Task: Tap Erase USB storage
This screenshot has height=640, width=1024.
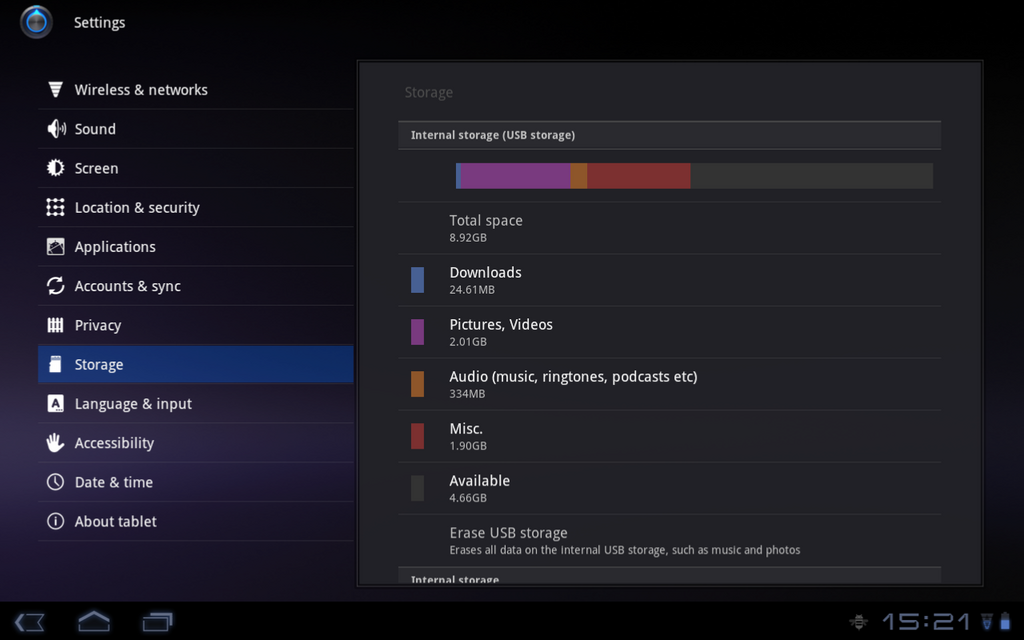Action: 670,540
